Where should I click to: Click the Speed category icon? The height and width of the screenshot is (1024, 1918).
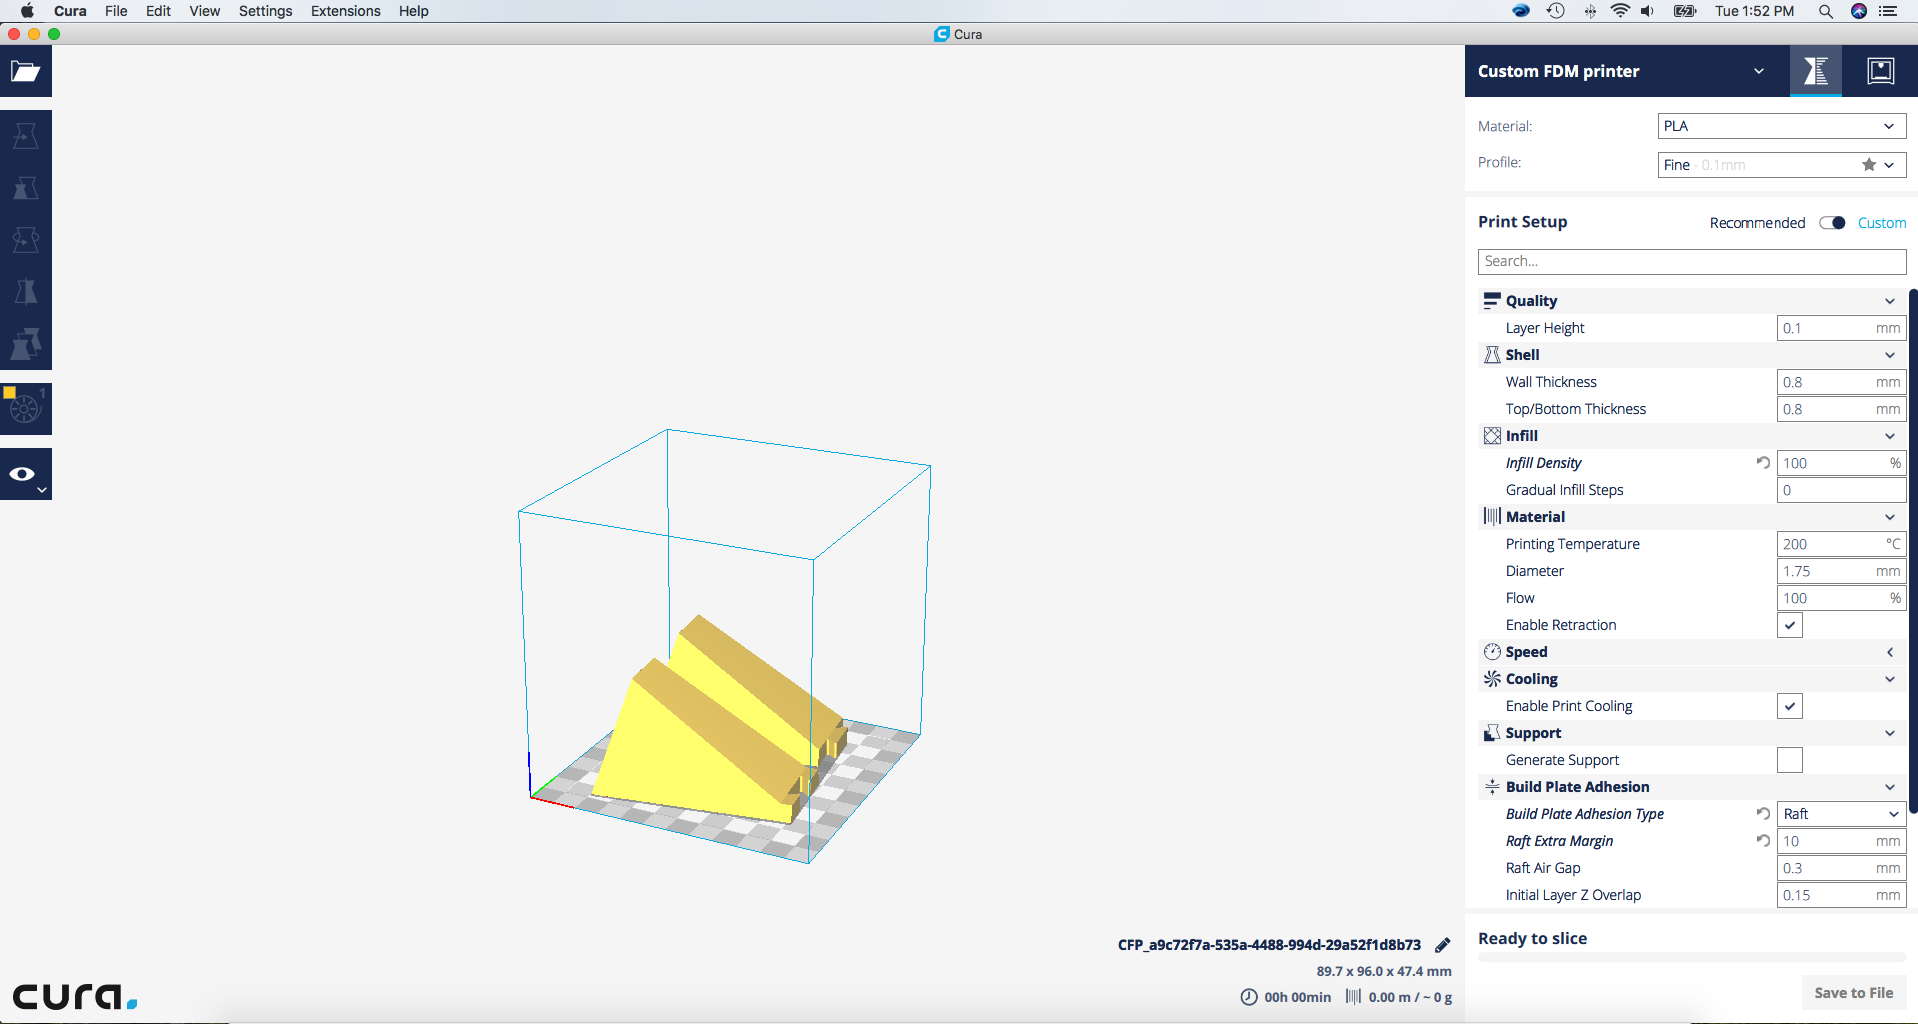[1492, 651]
